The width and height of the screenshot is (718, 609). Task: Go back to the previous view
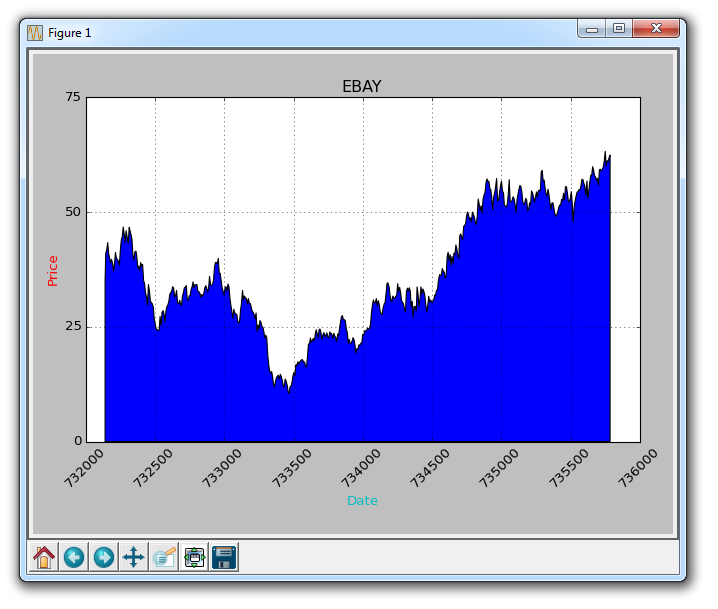point(74,557)
